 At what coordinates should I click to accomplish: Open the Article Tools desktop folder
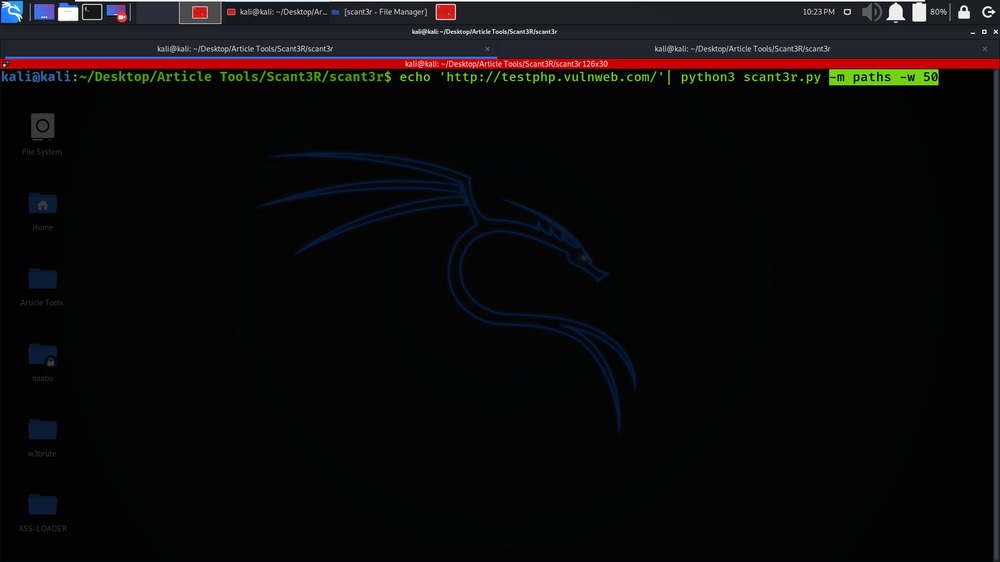[x=42, y=287]
